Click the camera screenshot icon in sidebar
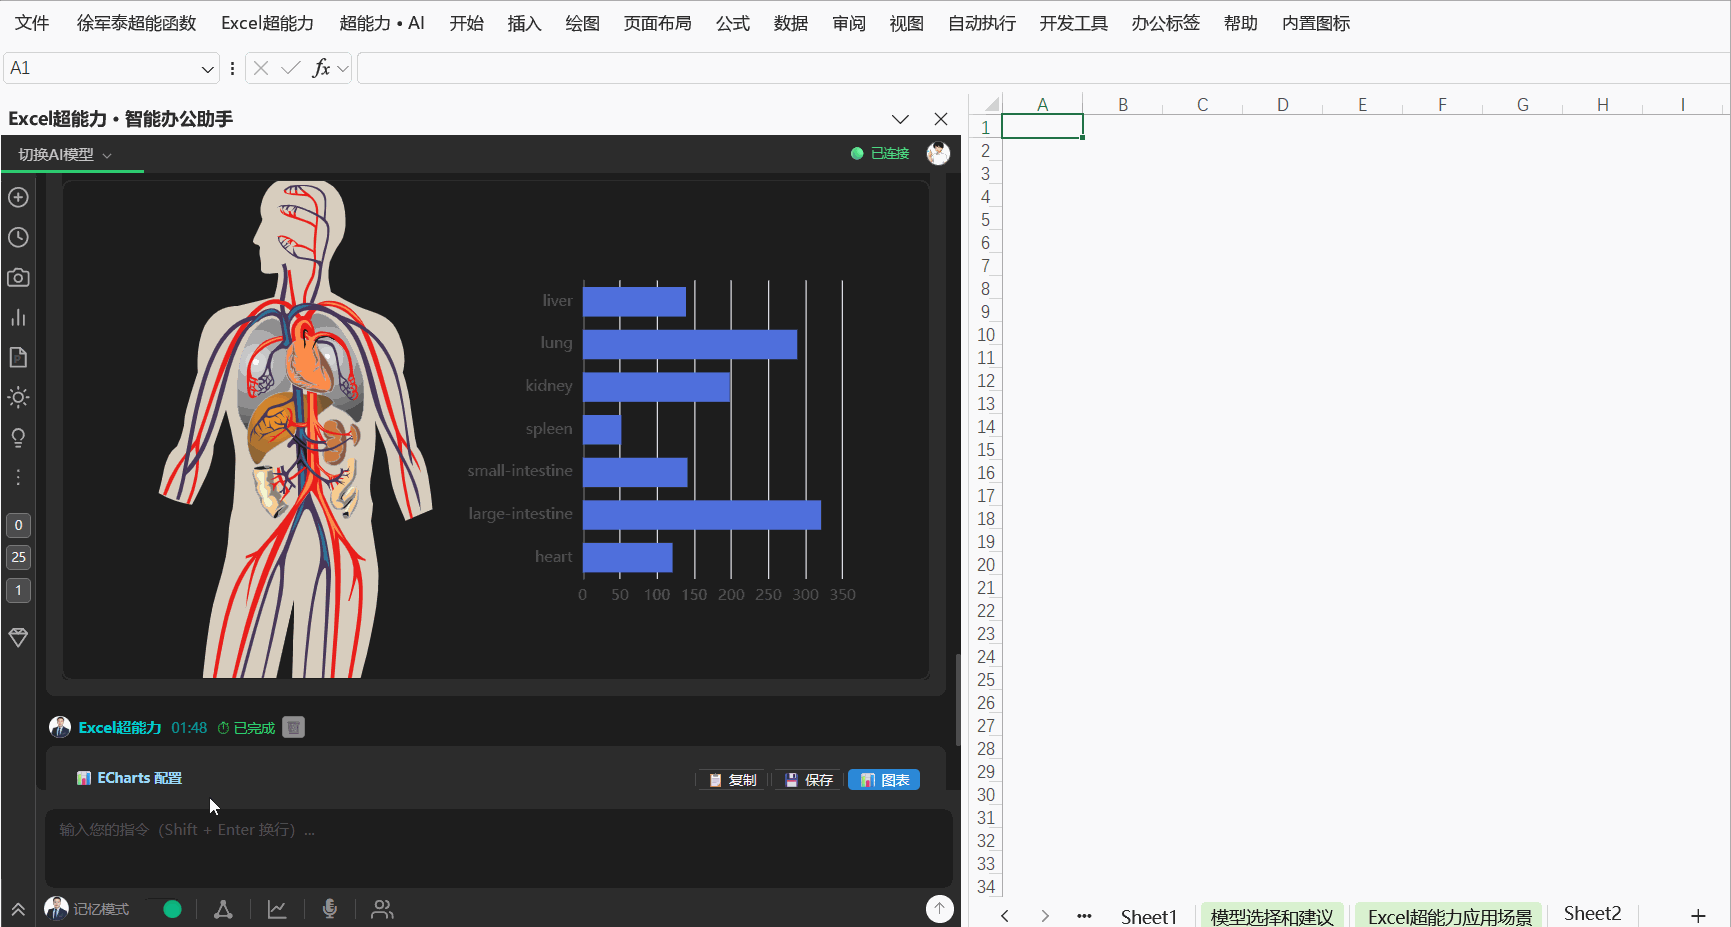The height and width of the screenshot is (927, 1731). (18, 277)
